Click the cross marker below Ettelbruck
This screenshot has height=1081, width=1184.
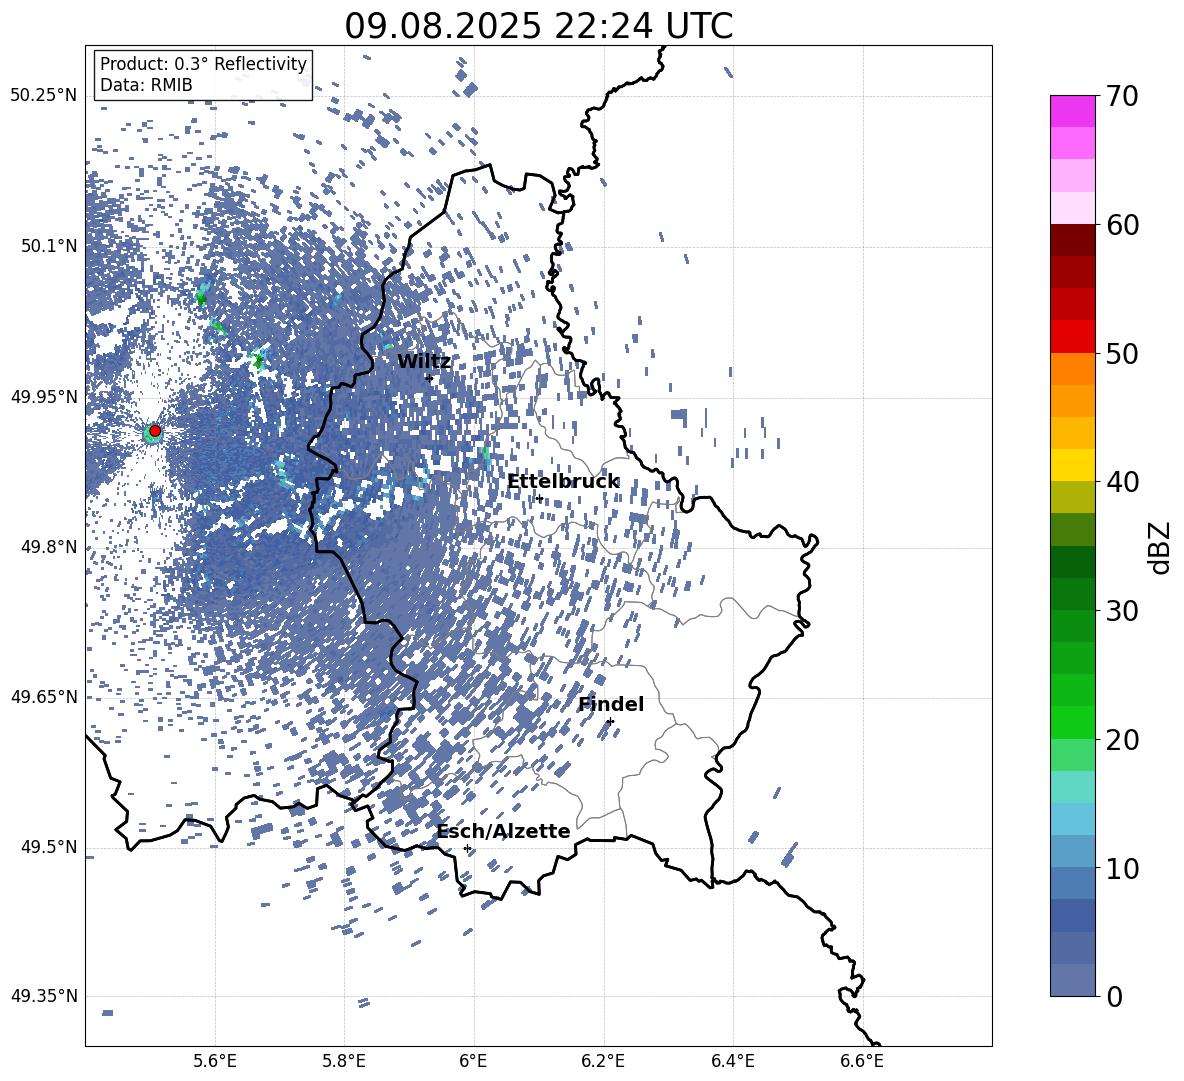point(539,498)
